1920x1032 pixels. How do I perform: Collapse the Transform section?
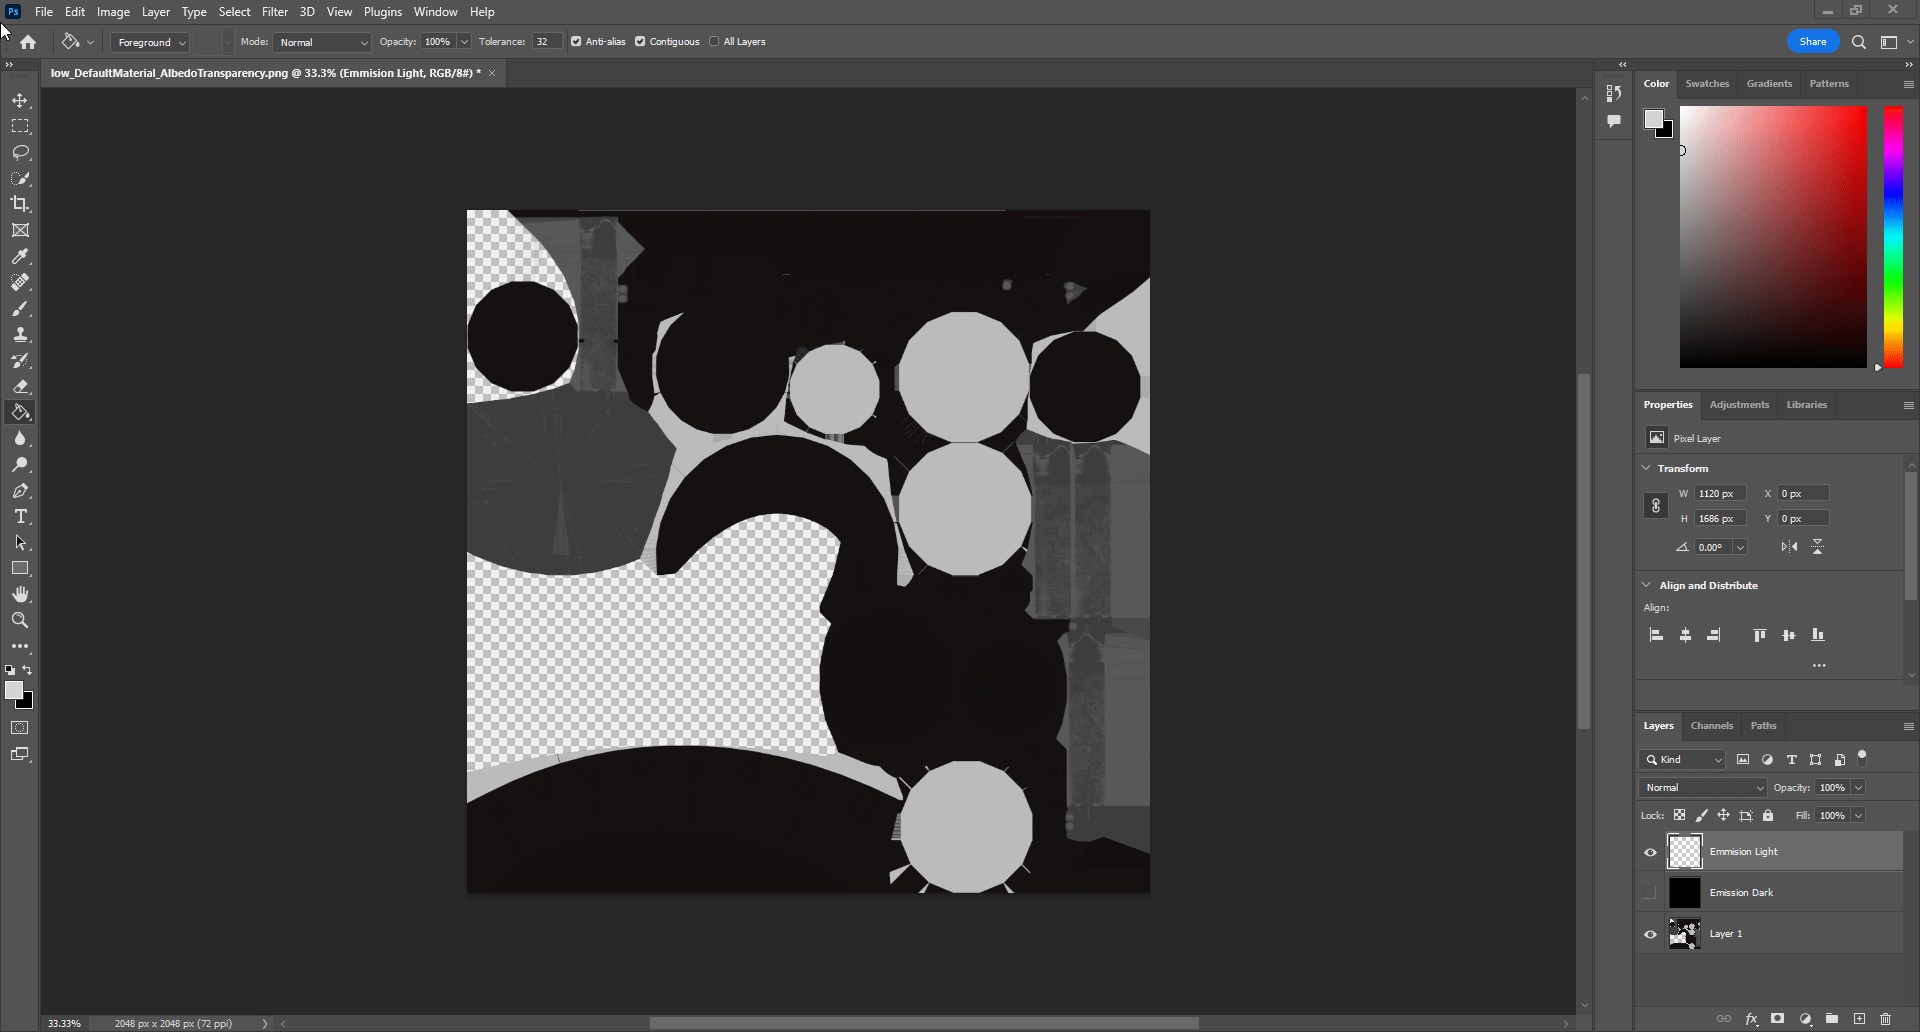pyautogui.click(x=1647, y=468)
